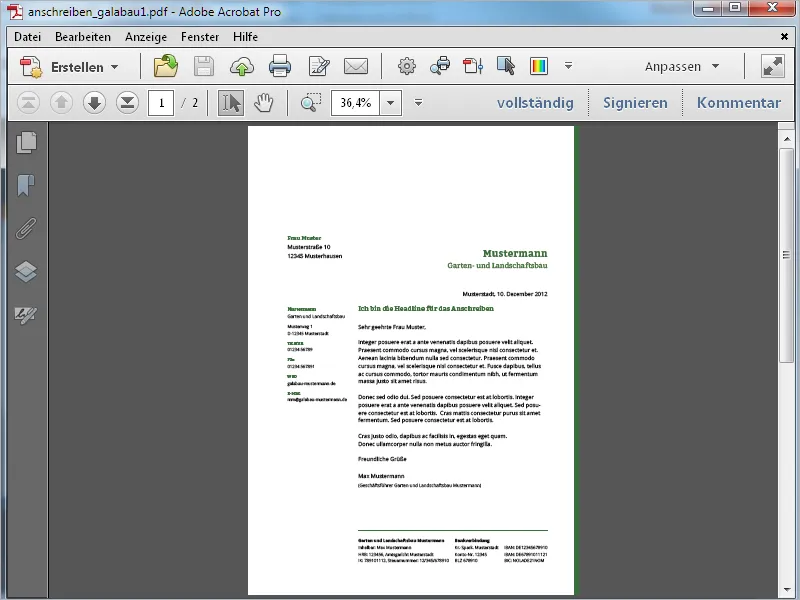Go to the next page
The height and width of the screenshot is (600, 800).
94,103
